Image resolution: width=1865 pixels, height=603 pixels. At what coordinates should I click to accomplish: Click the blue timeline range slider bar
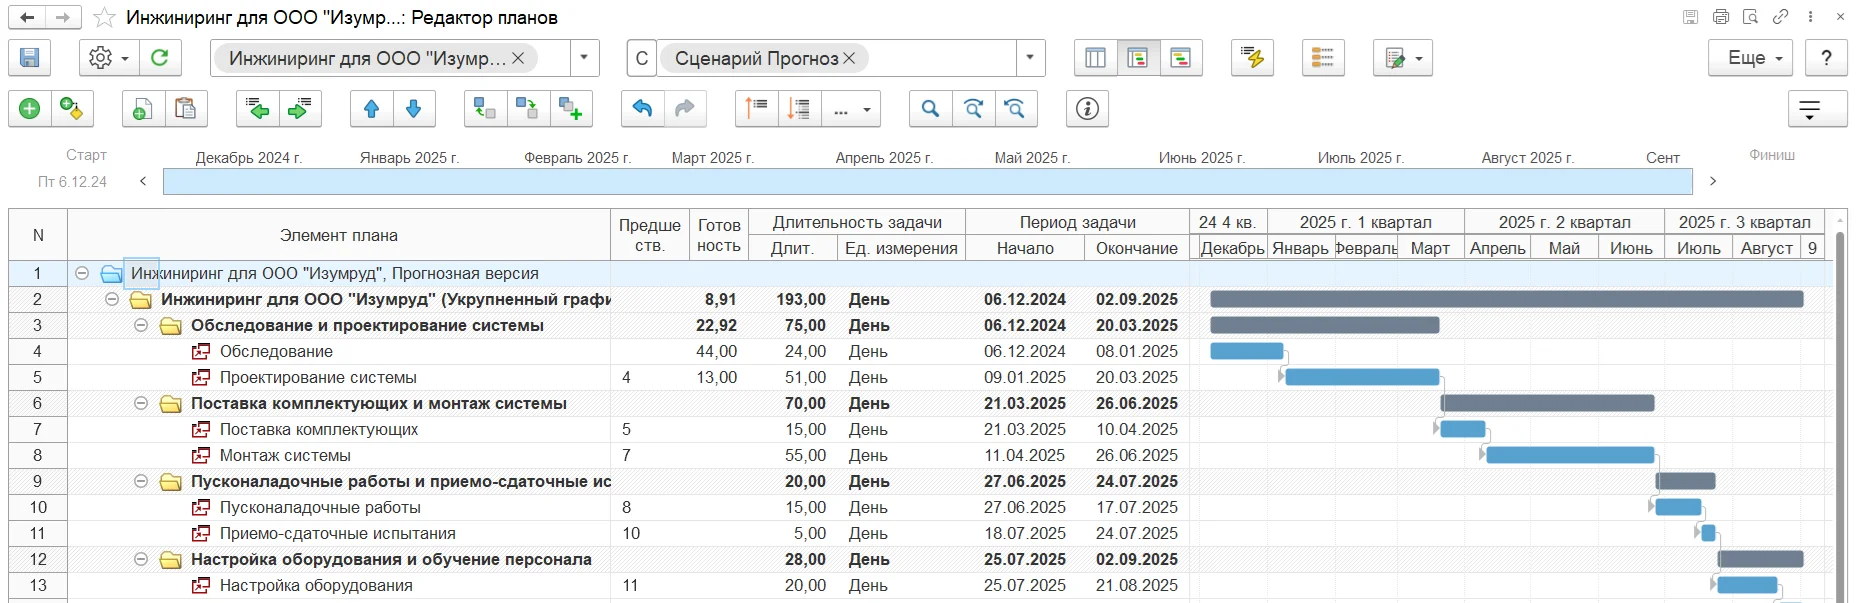pos(927,181)
